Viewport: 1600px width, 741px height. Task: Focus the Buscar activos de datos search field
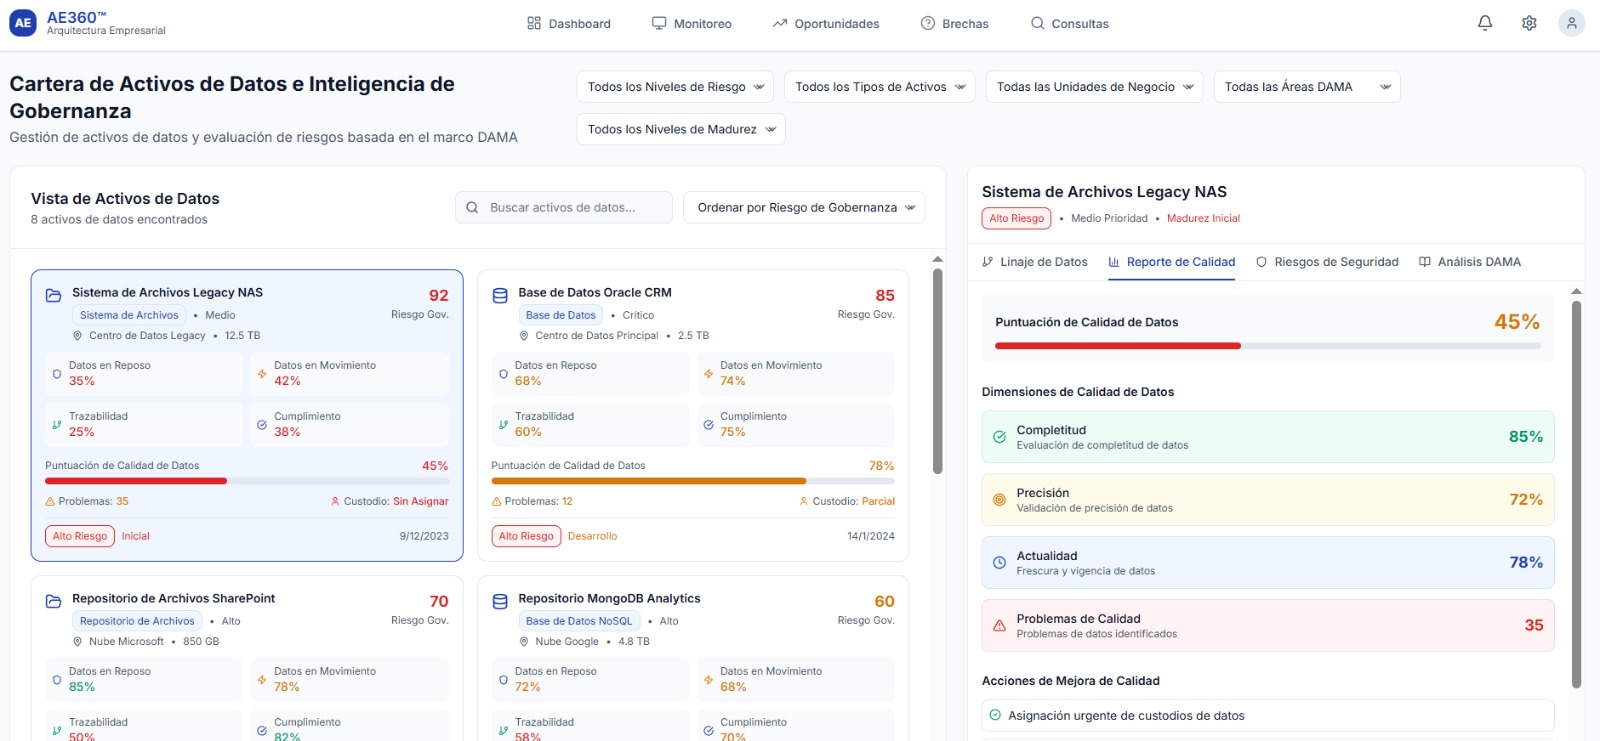563,208
